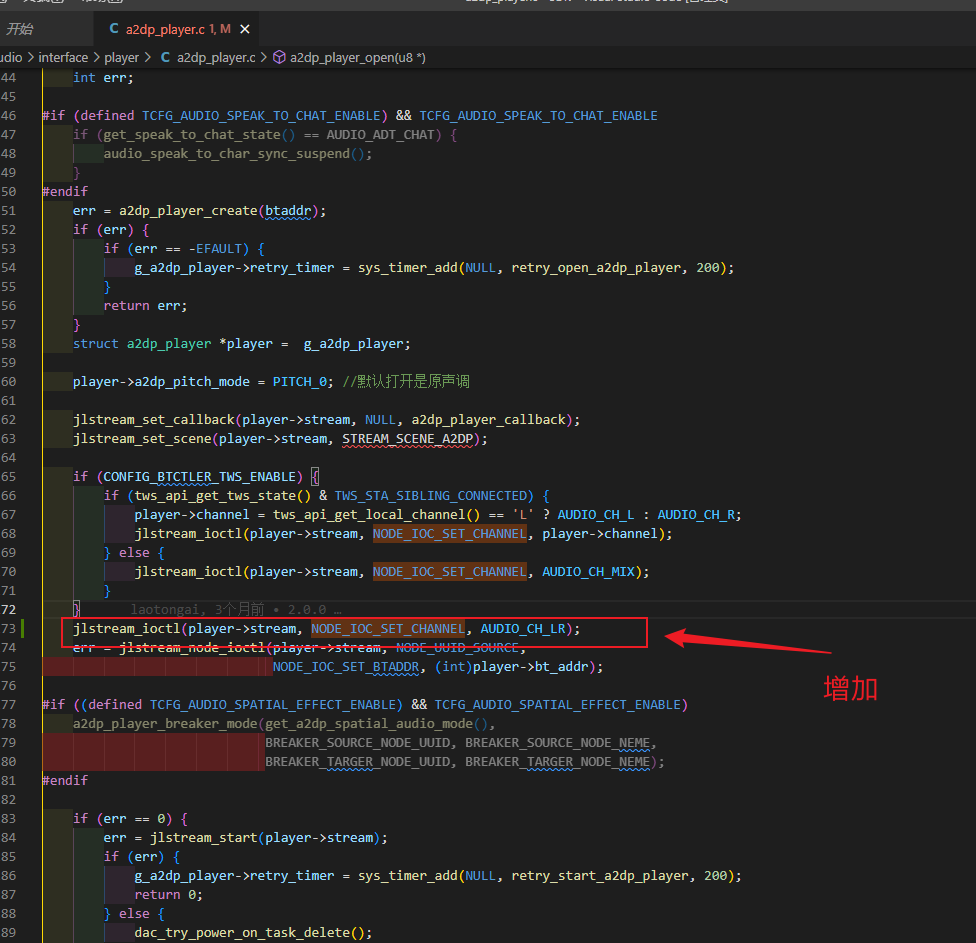Click dac_try_power_on_task_delete in the code
Image resolution: width=976 pixels, height=943 pixels.
pyautogui.click(x=242, y=932)
